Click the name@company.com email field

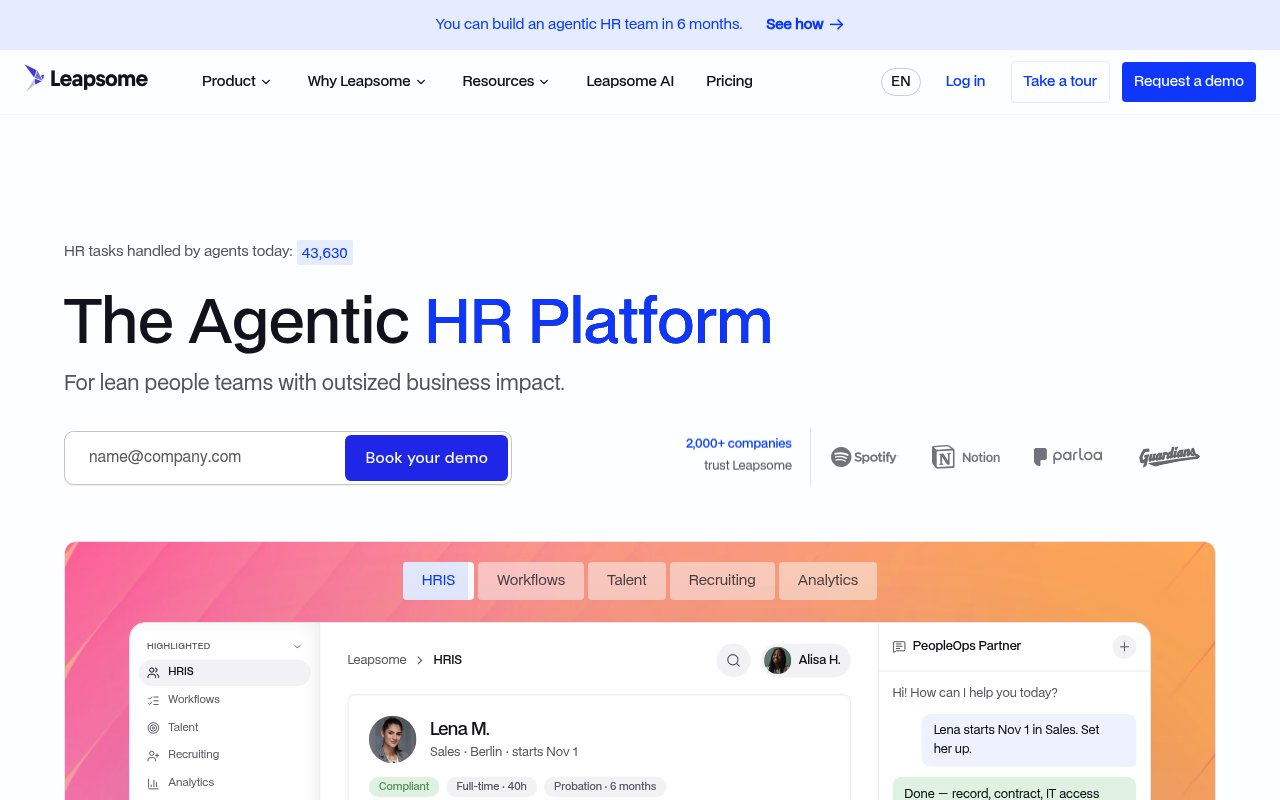pyautogui.click(x=205, y=458)
